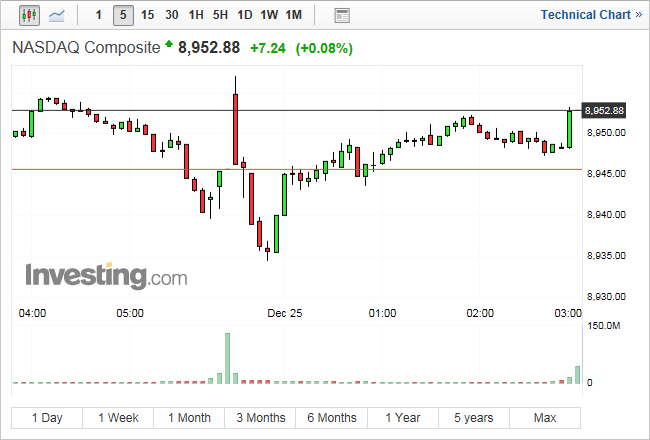Show the 5 years range
650x440 pixels.
click(474, 418)
